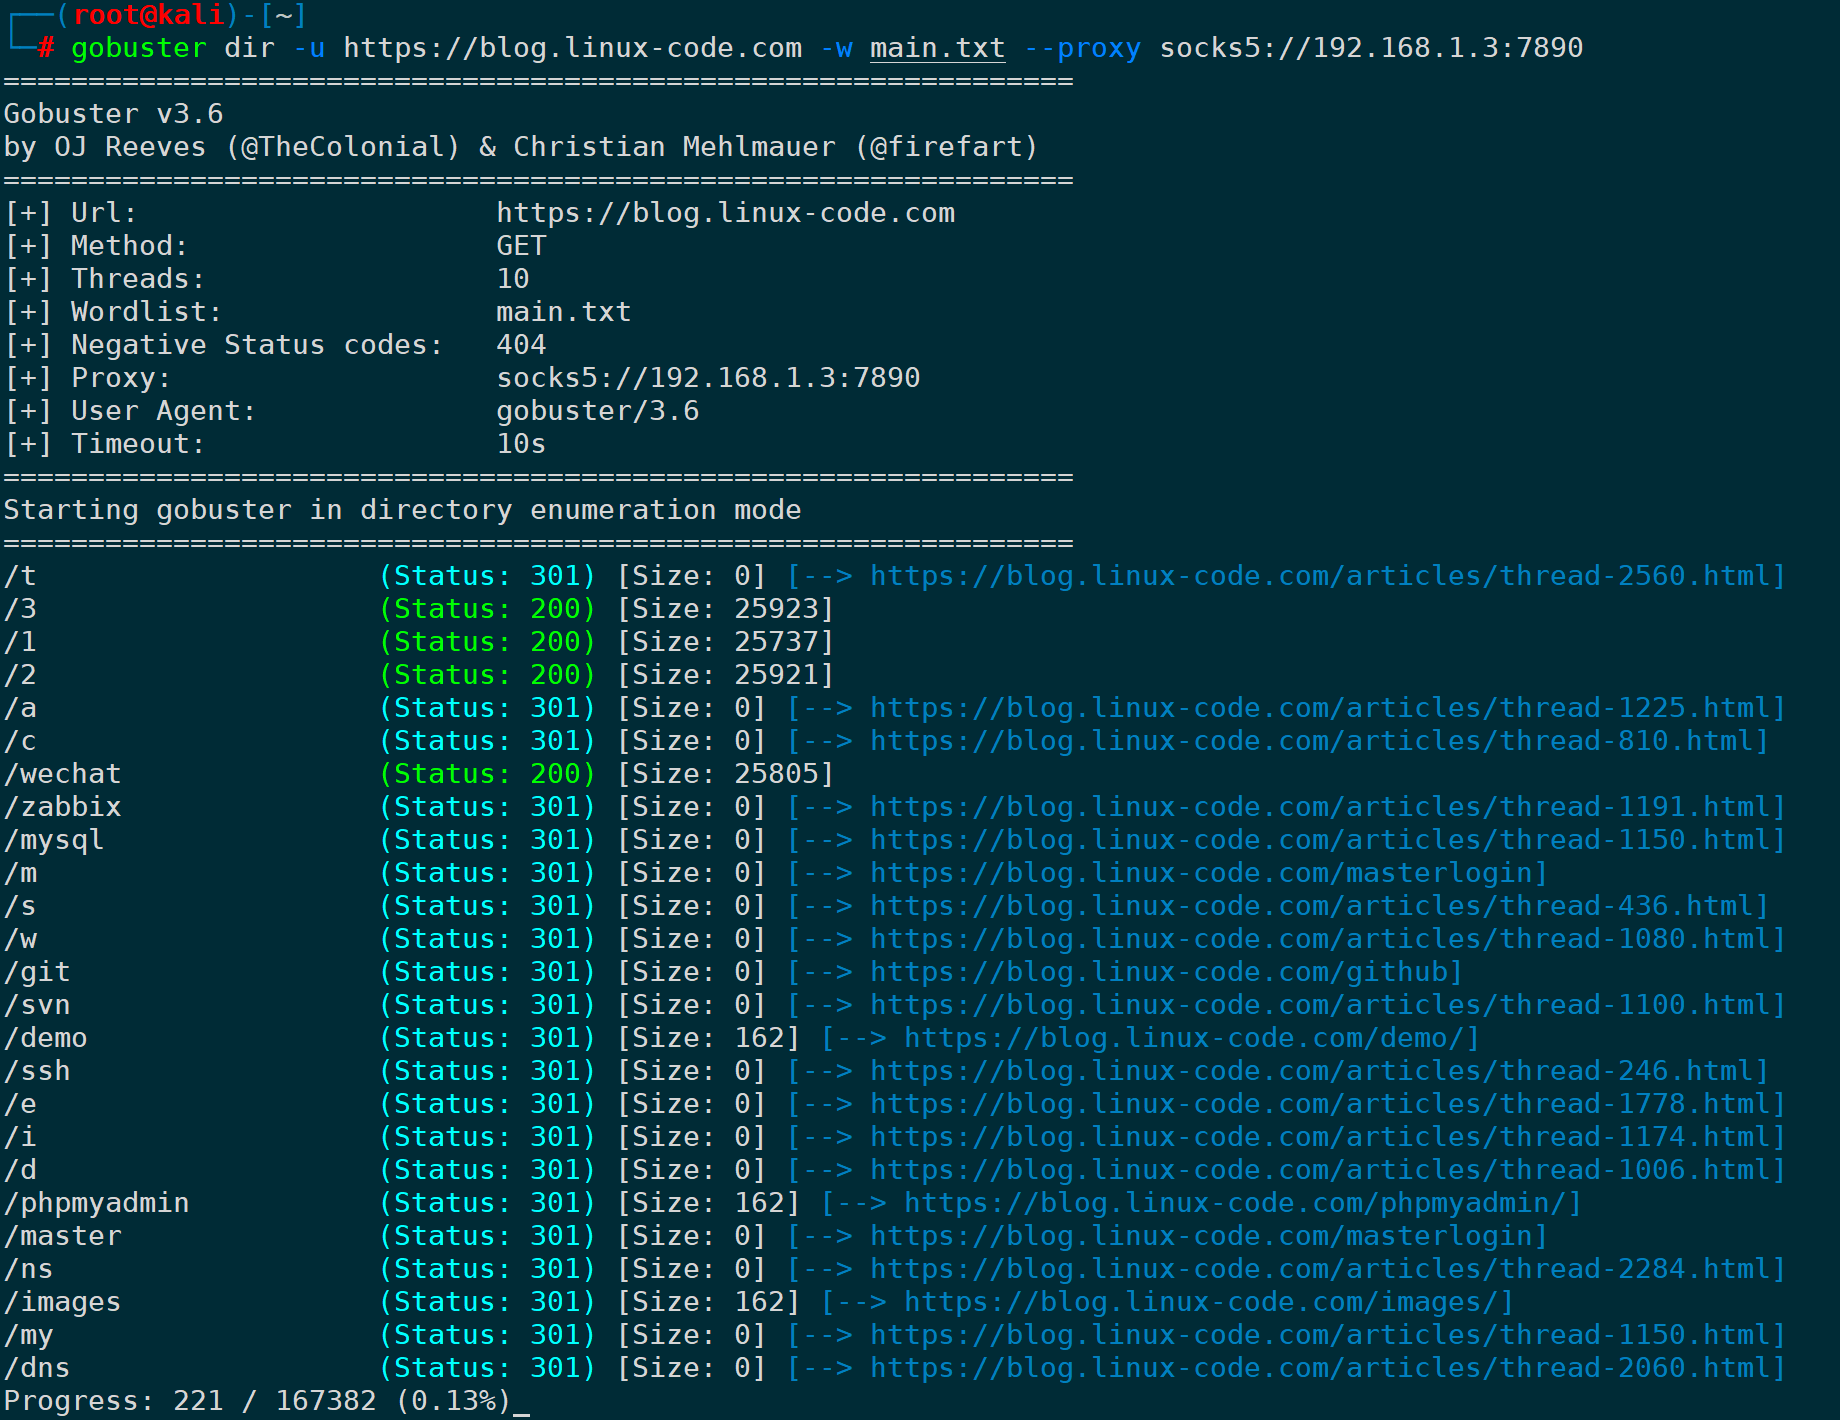Click size 25921 on the /2 row

776,675
